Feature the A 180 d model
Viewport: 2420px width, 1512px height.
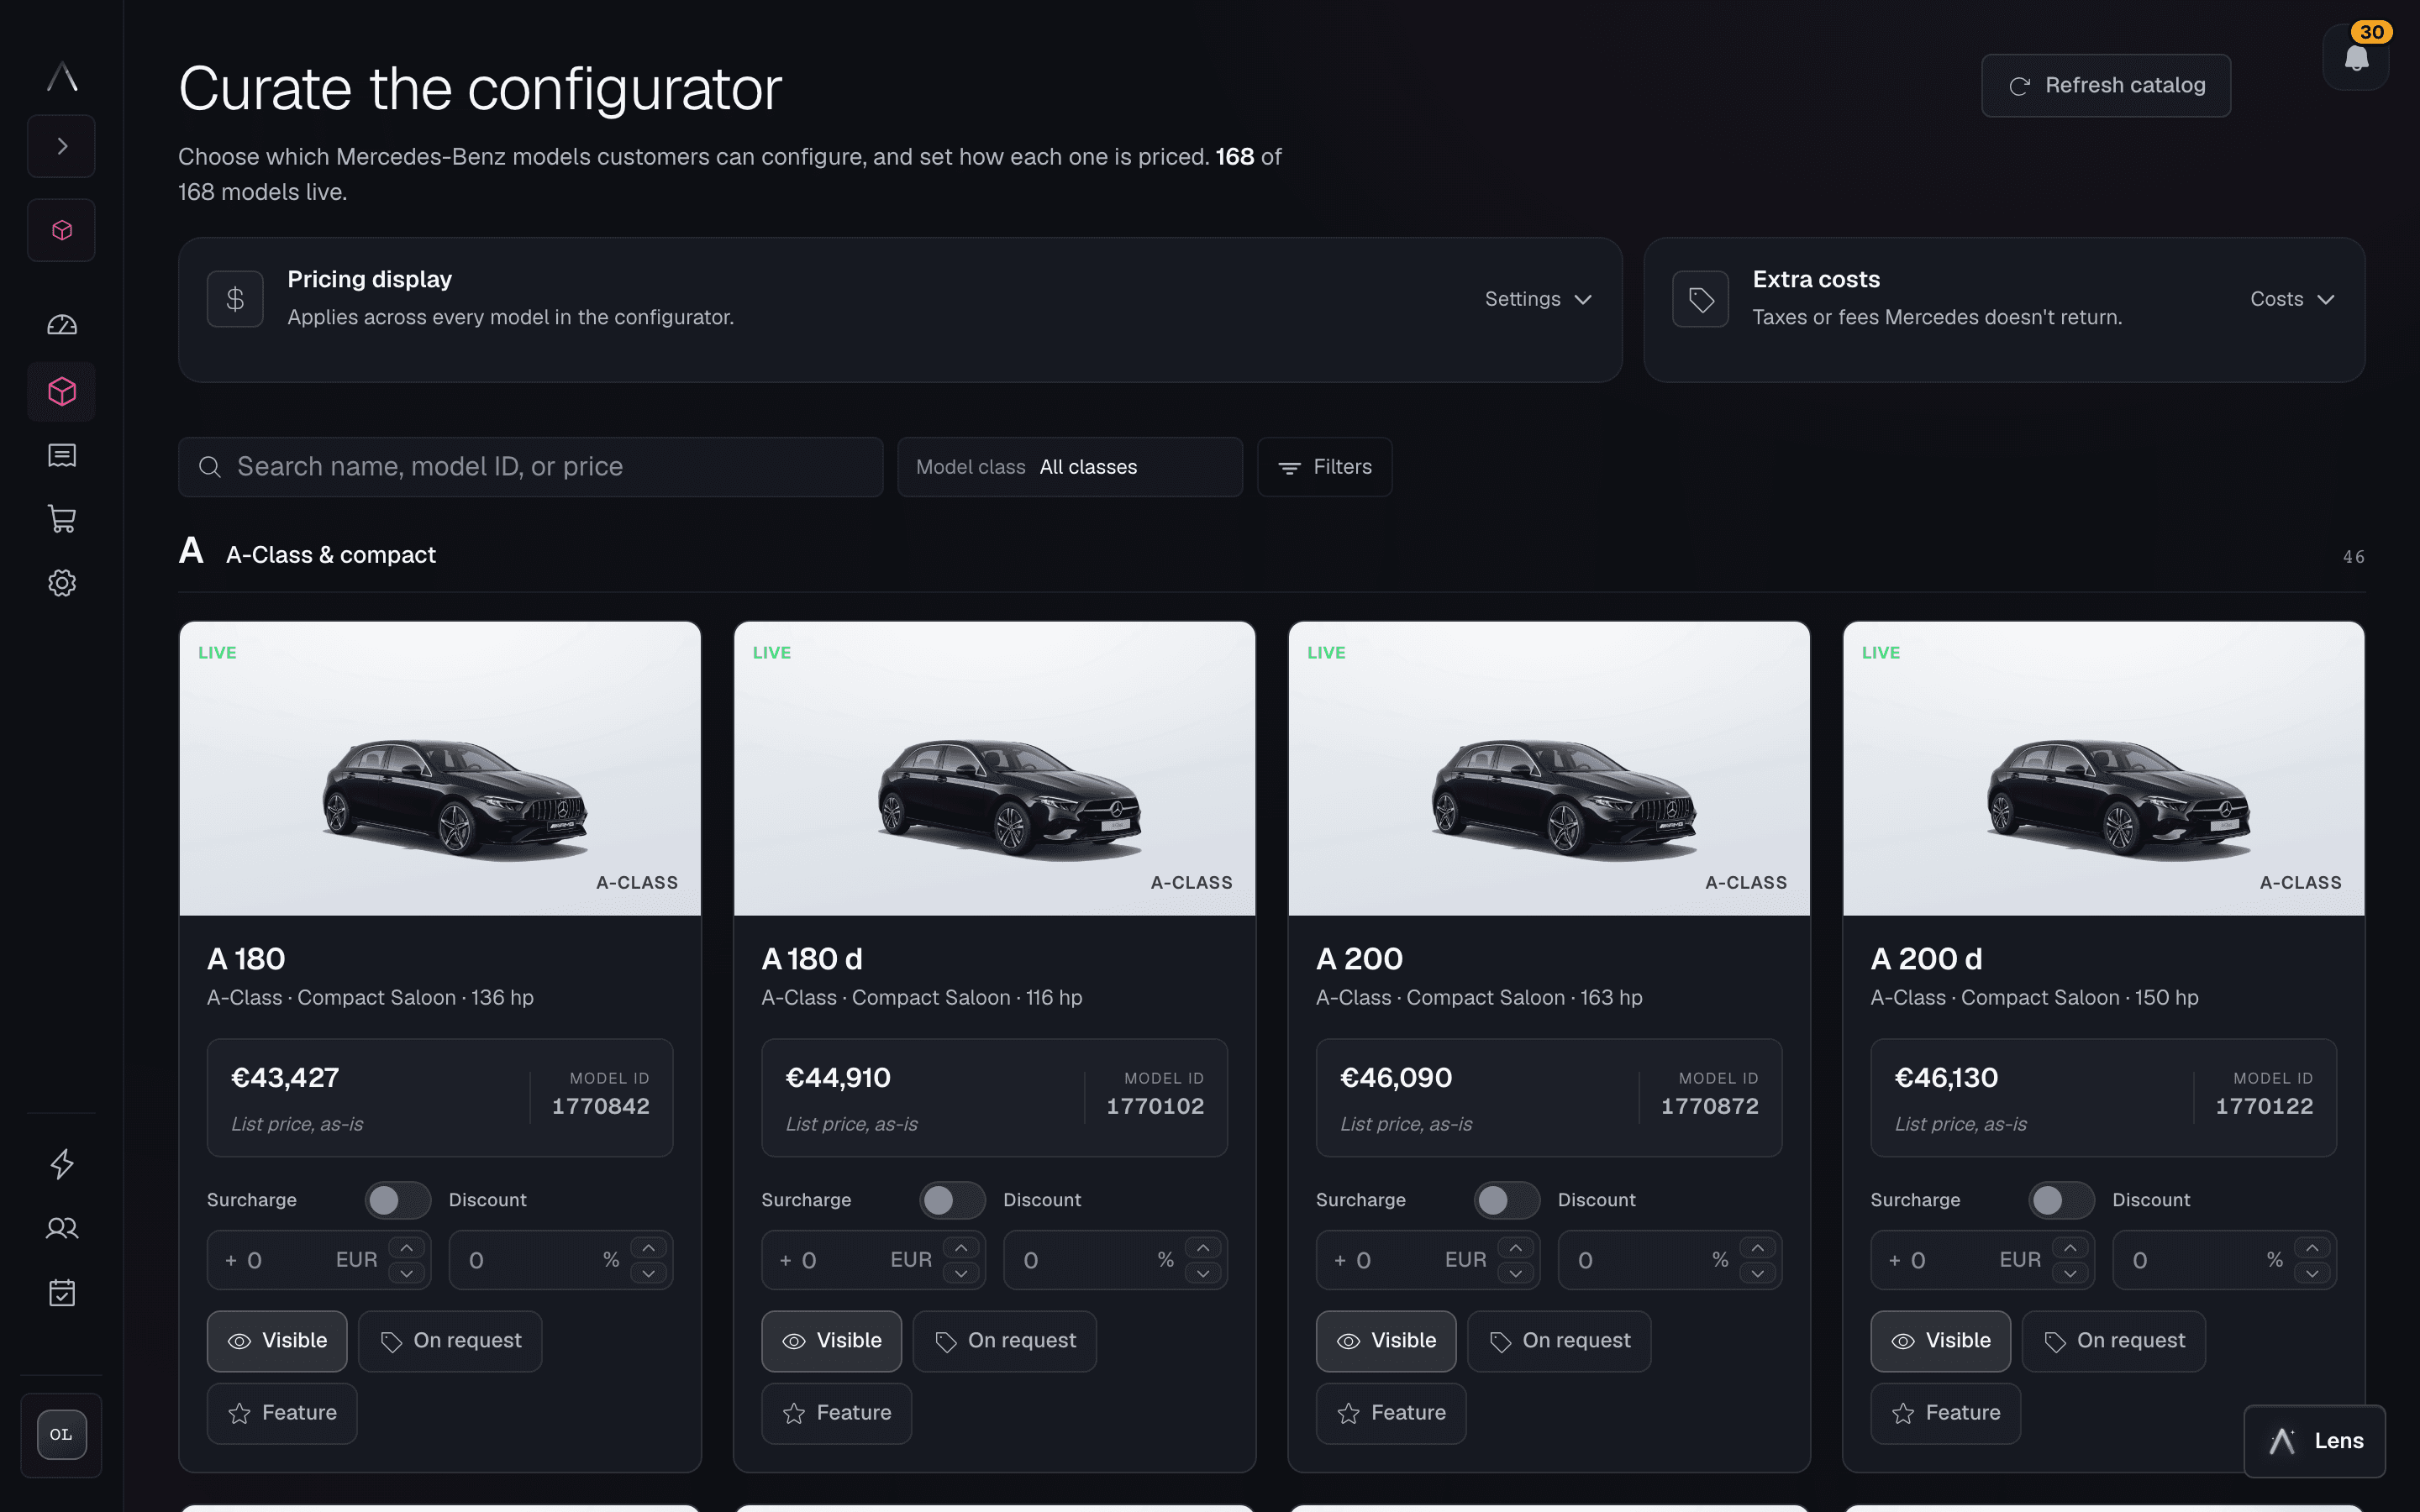tap(836, 1413)
